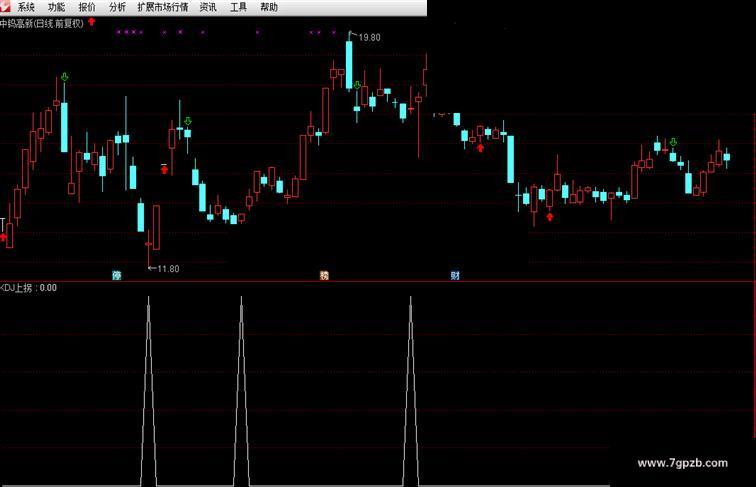Click the KDJ上拐 : 0.00 indicator label
Image resolution: width=756 pixels, height=487 pixels.
pyautogui.click(x=28, y=288)
